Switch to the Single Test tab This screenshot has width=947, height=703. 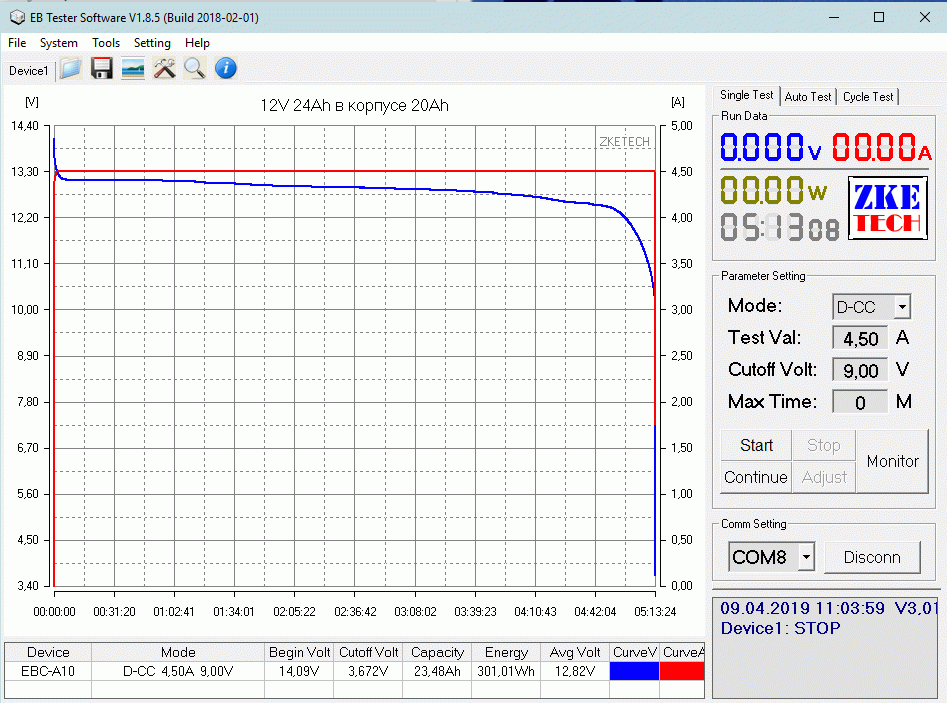(746, 95)
